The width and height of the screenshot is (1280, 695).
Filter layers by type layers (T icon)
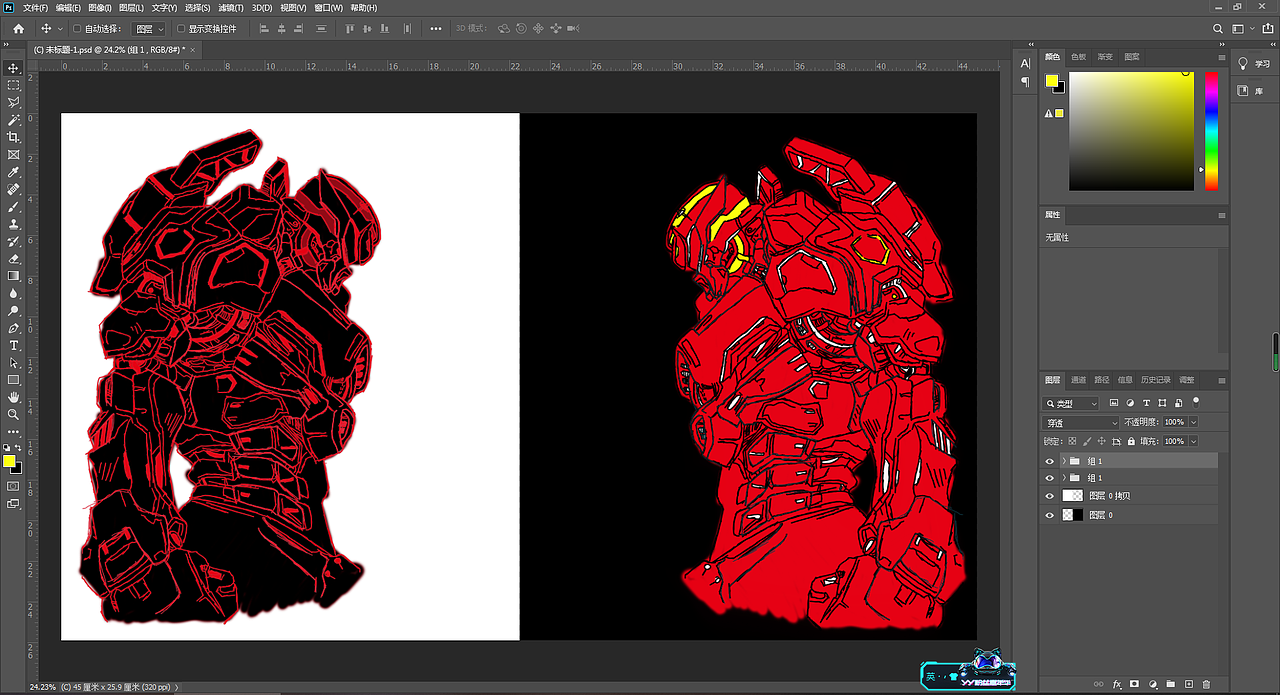tap(1146, 403)
